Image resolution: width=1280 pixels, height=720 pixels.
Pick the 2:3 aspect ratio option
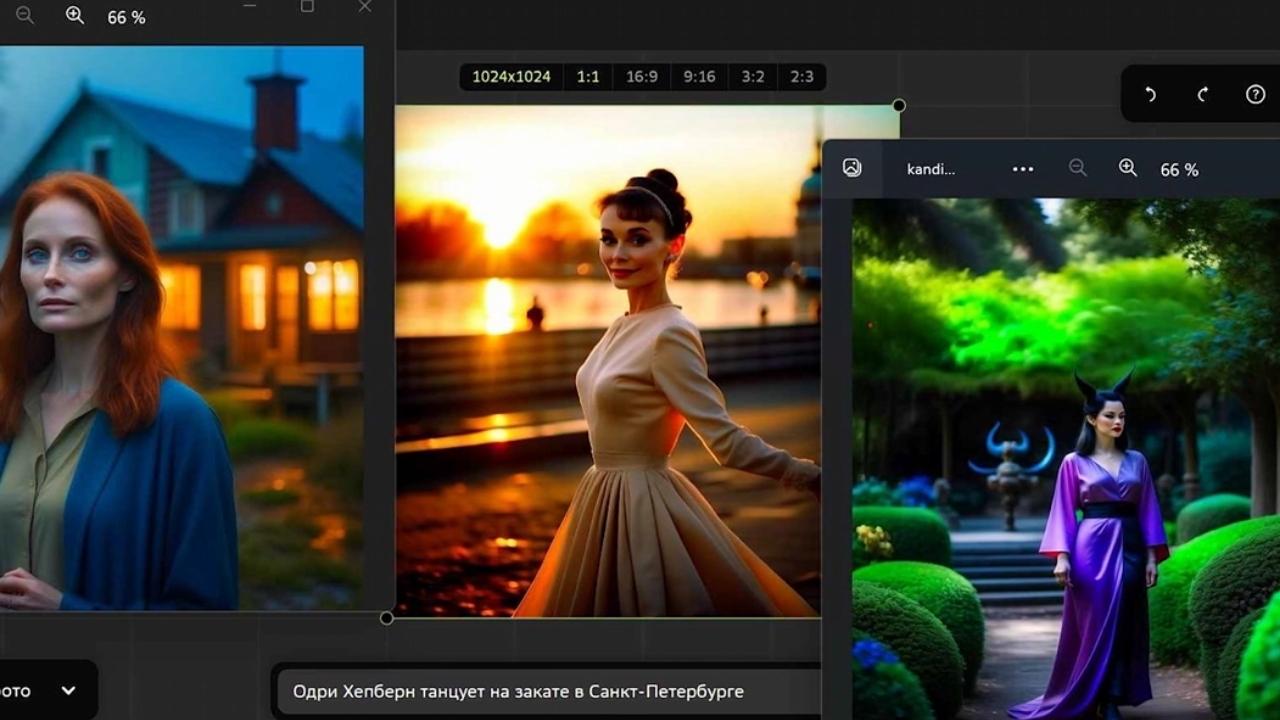[x=802, y=77]
